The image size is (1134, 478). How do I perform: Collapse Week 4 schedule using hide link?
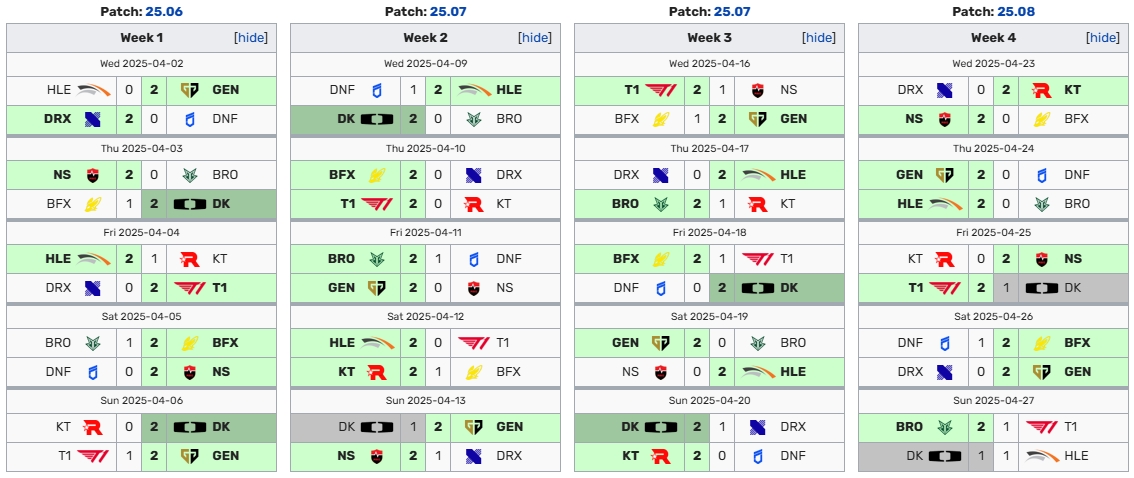pyautogui.click(x=1104, y=38)
